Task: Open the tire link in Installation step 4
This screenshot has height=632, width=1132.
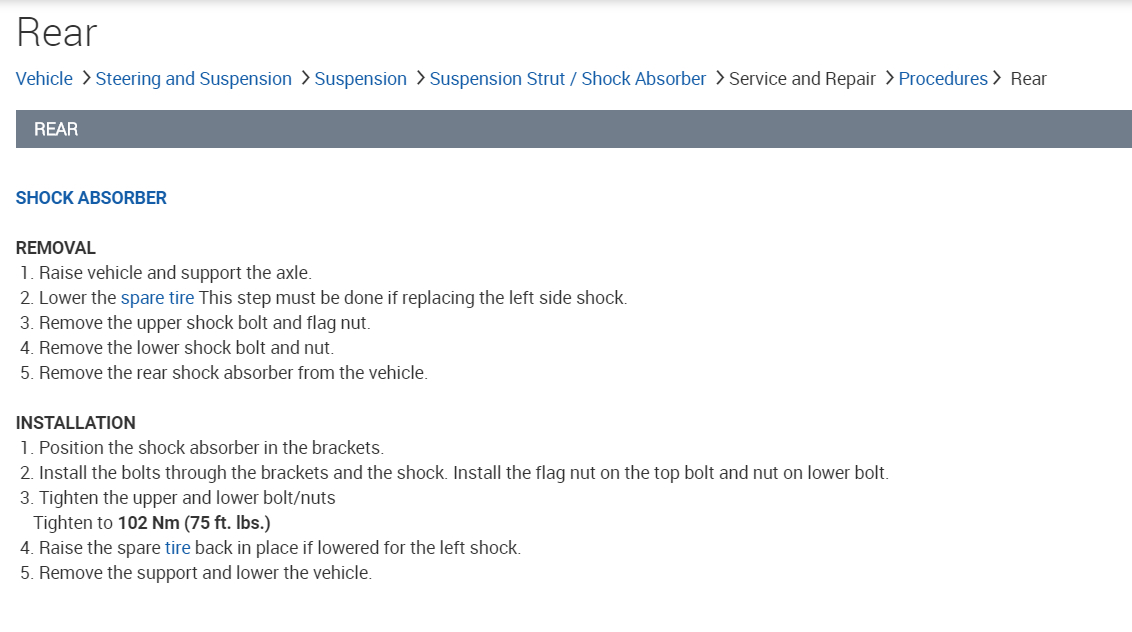Action: [x=177, y=548]
